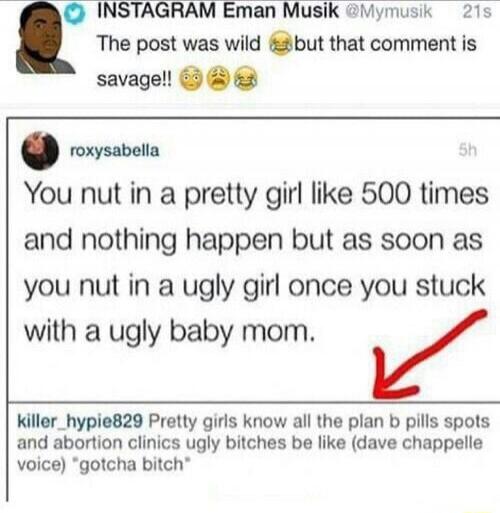The height and width of the screenshot is (513, 500).
Task: Click the 'Pretty girls know all' comment text
Action: (253, 442)
